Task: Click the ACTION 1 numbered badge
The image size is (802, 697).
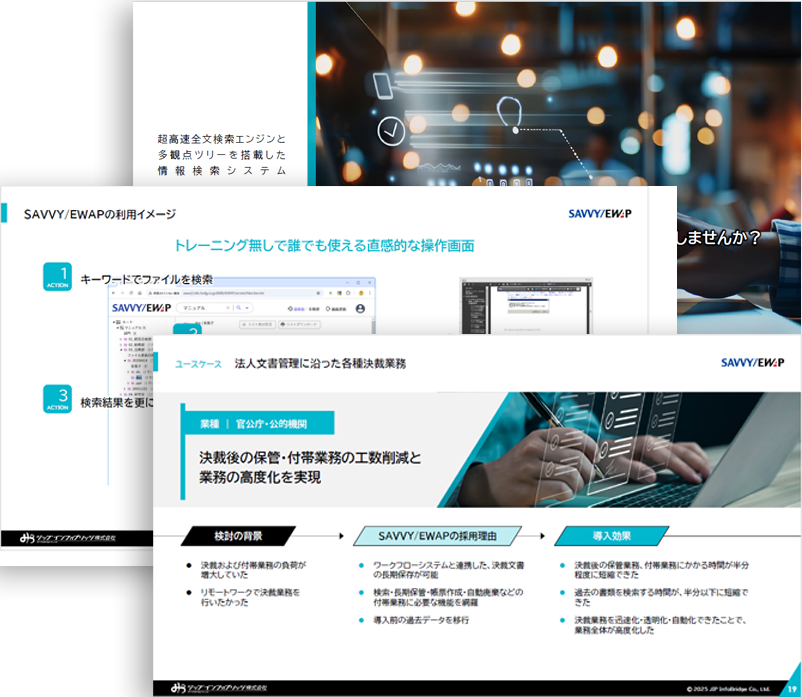Action: point(58,278)
